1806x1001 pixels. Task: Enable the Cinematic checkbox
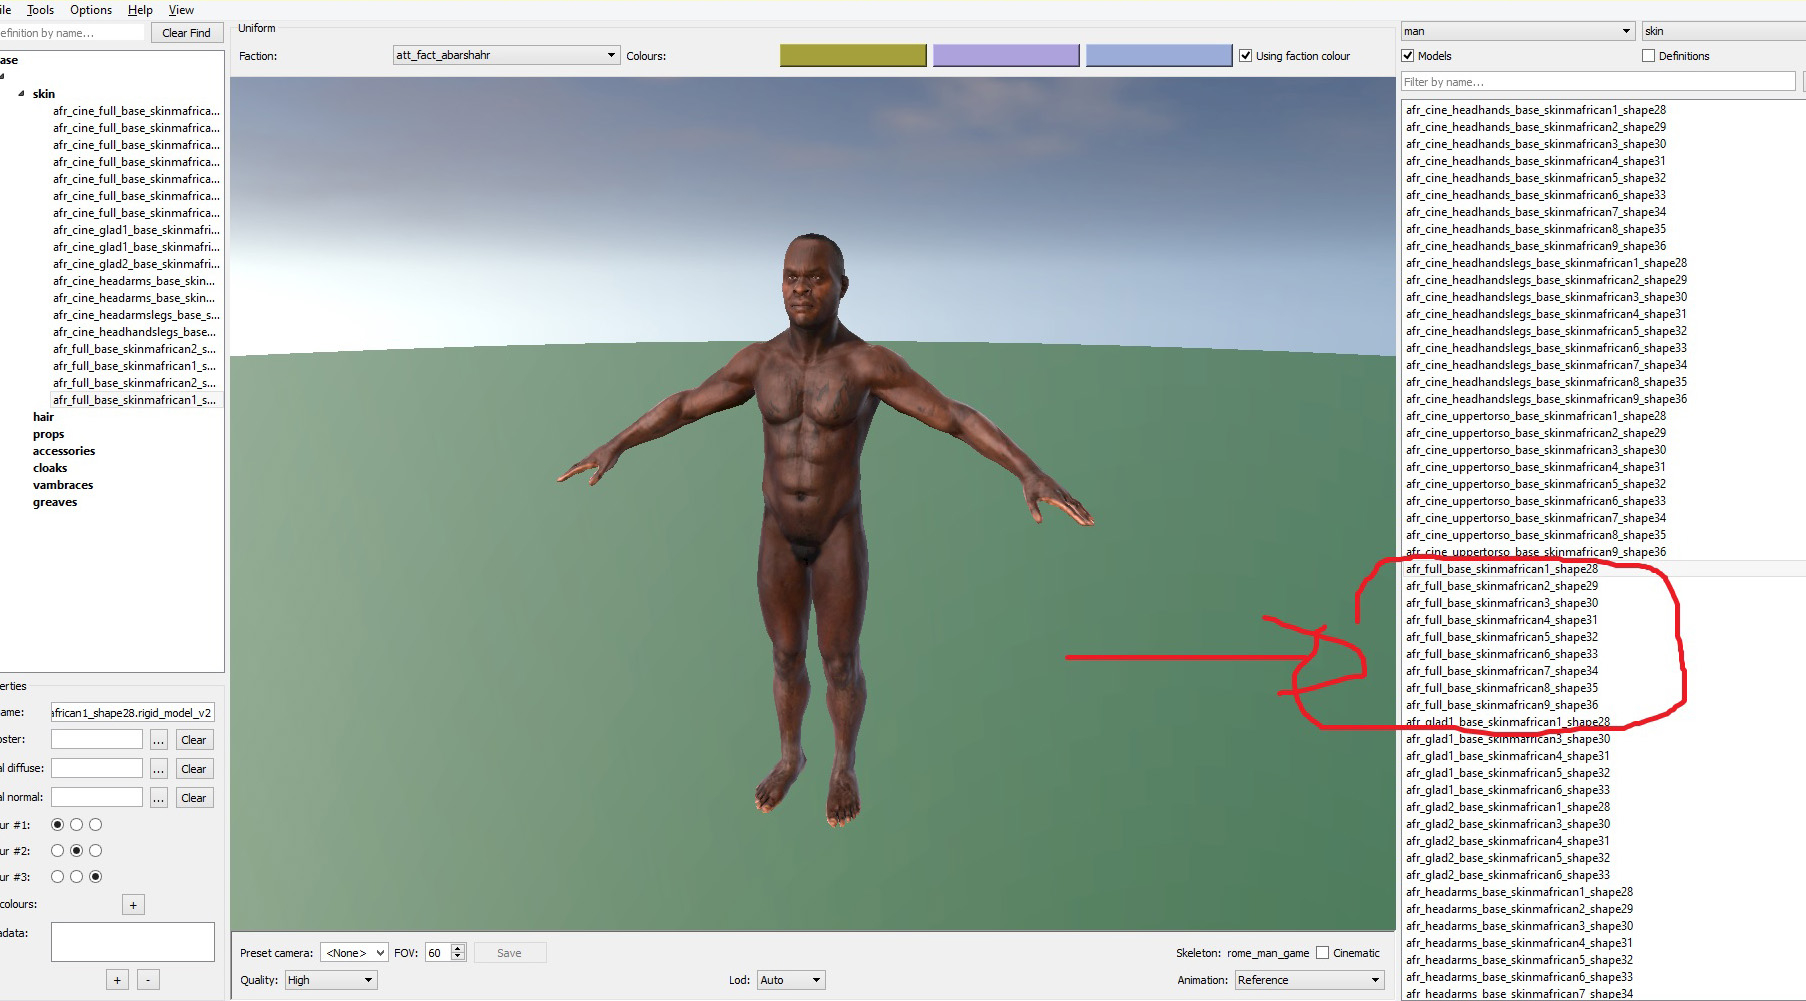click(1323, 953)
